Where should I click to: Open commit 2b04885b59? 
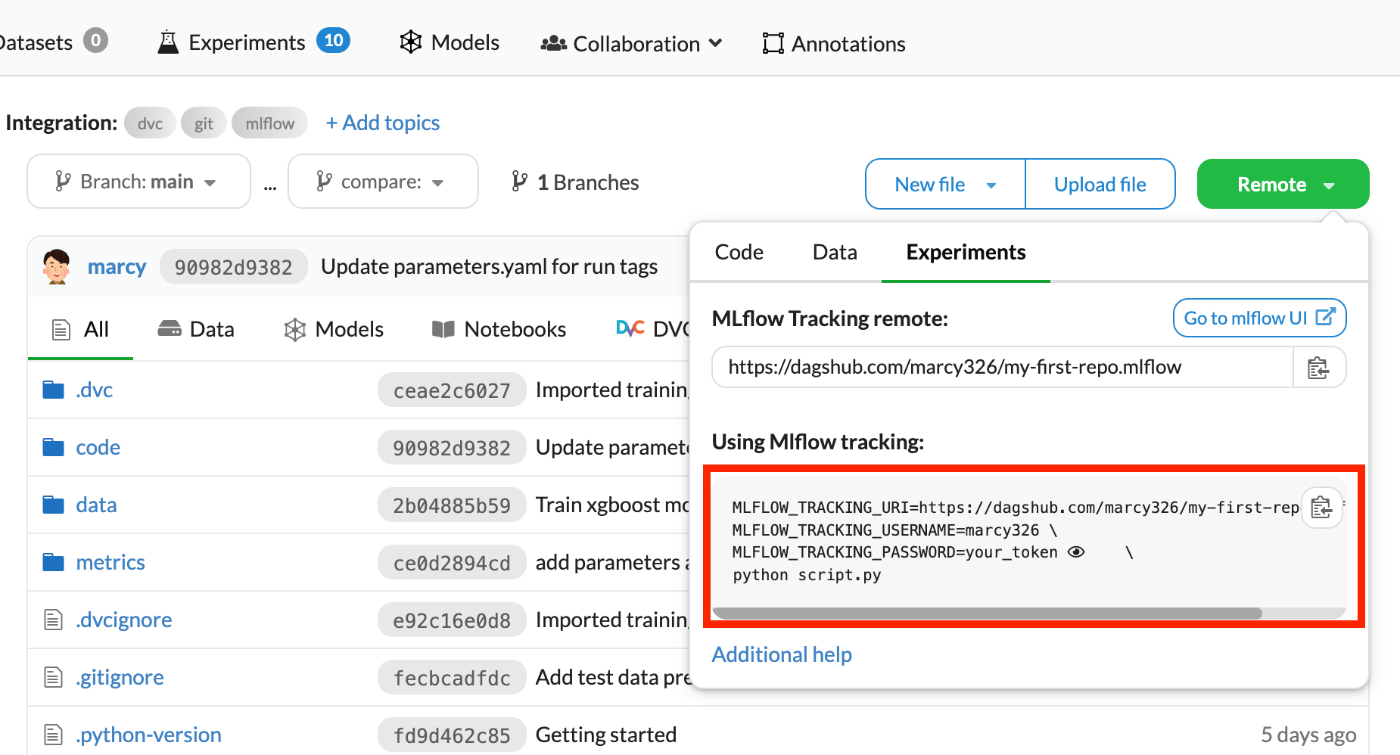pos(451,505)
